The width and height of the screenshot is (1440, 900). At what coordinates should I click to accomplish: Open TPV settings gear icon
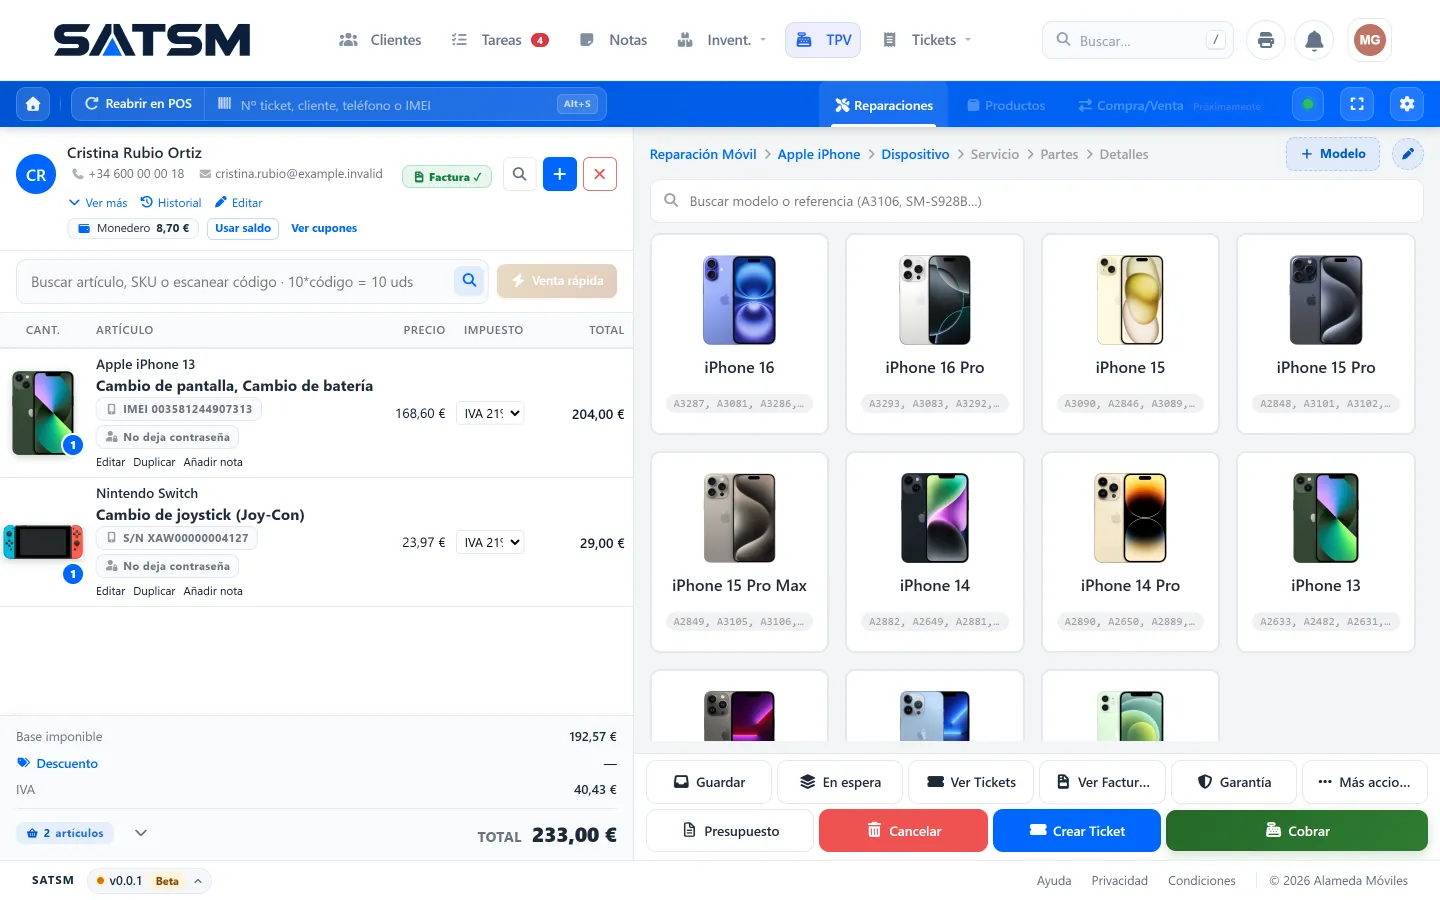pos(1407,104)
